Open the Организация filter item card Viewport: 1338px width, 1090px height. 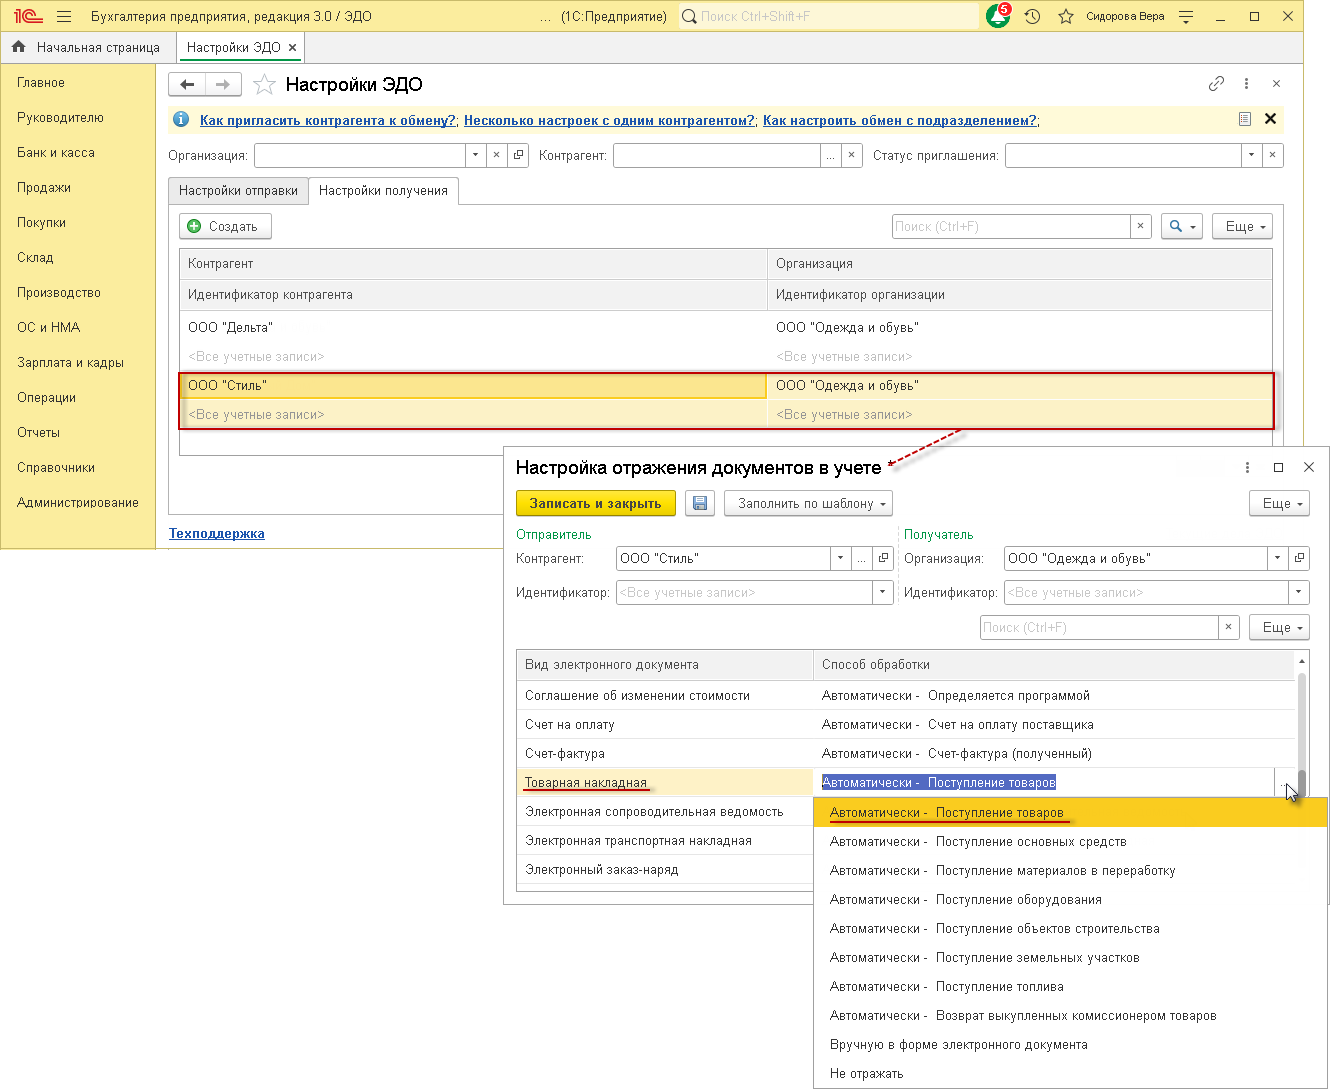(x=518, y=155)
